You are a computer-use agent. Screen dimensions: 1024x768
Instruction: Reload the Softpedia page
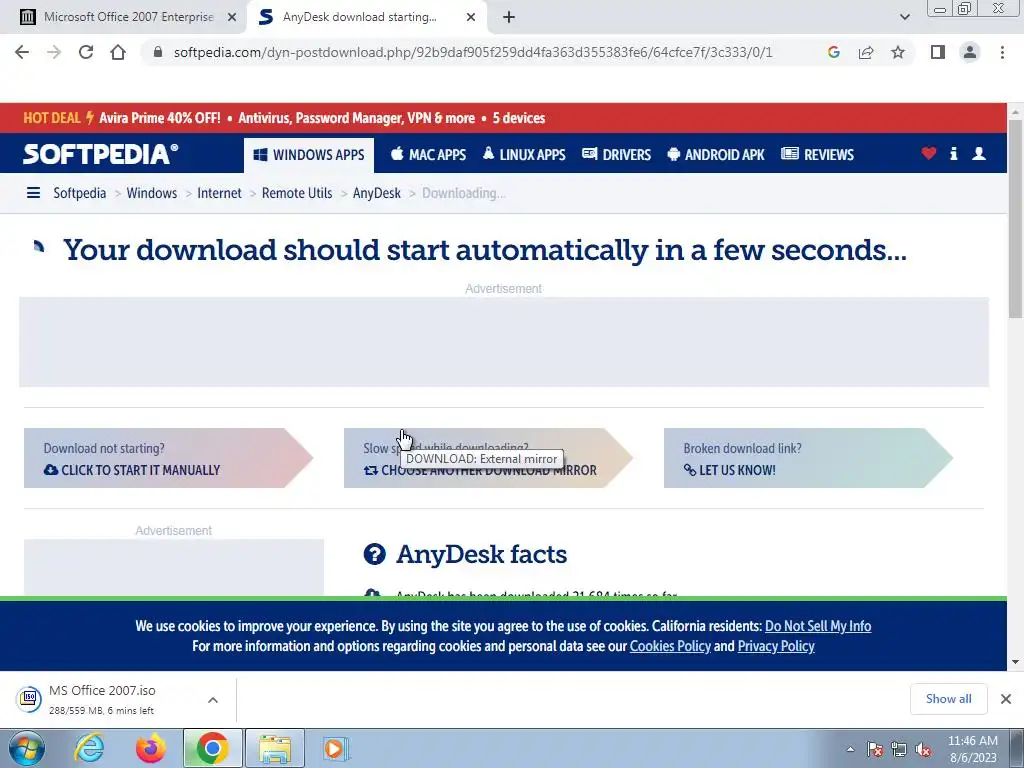86,52
